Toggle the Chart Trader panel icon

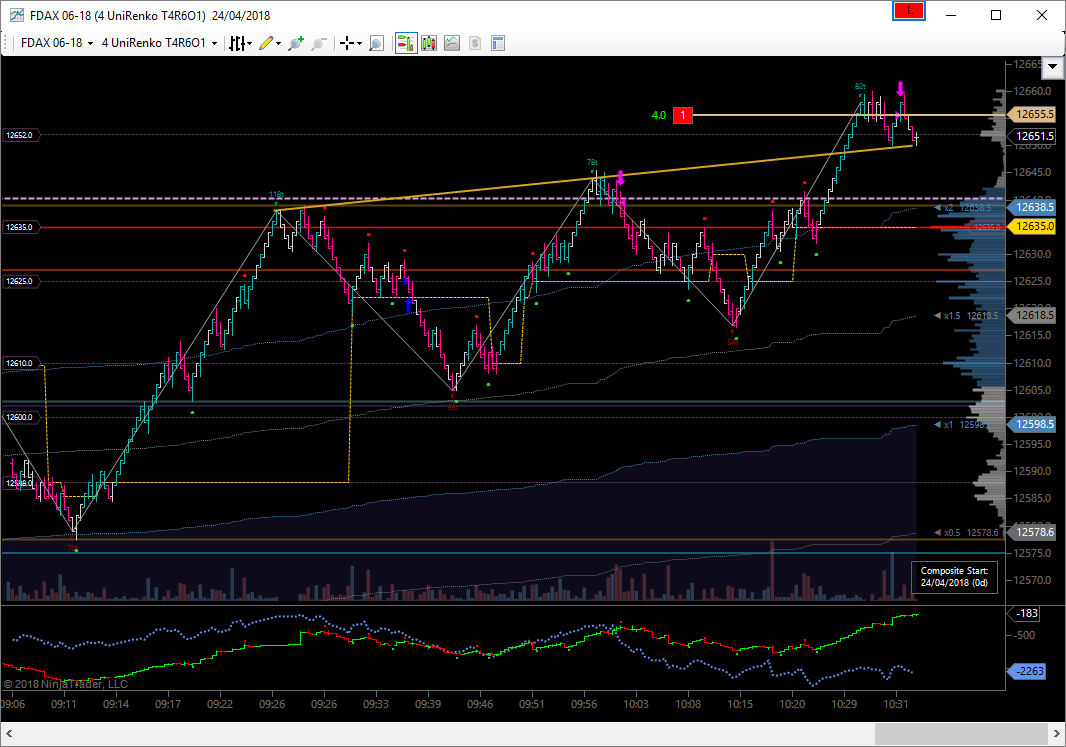[x=406, y=43]
